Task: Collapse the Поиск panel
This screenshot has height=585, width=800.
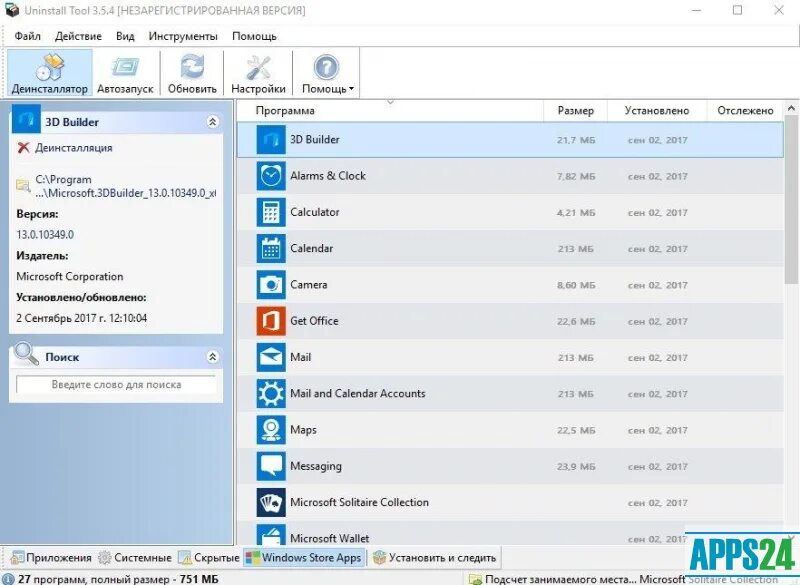Action: 213,357
